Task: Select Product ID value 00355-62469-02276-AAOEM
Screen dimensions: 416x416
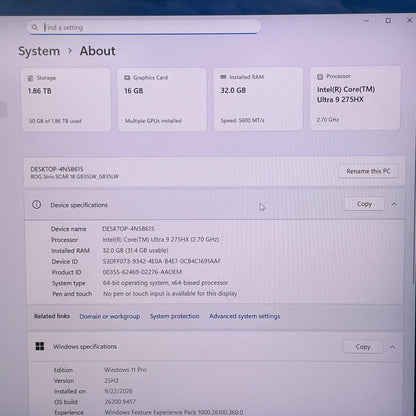Action: point(142,272)
